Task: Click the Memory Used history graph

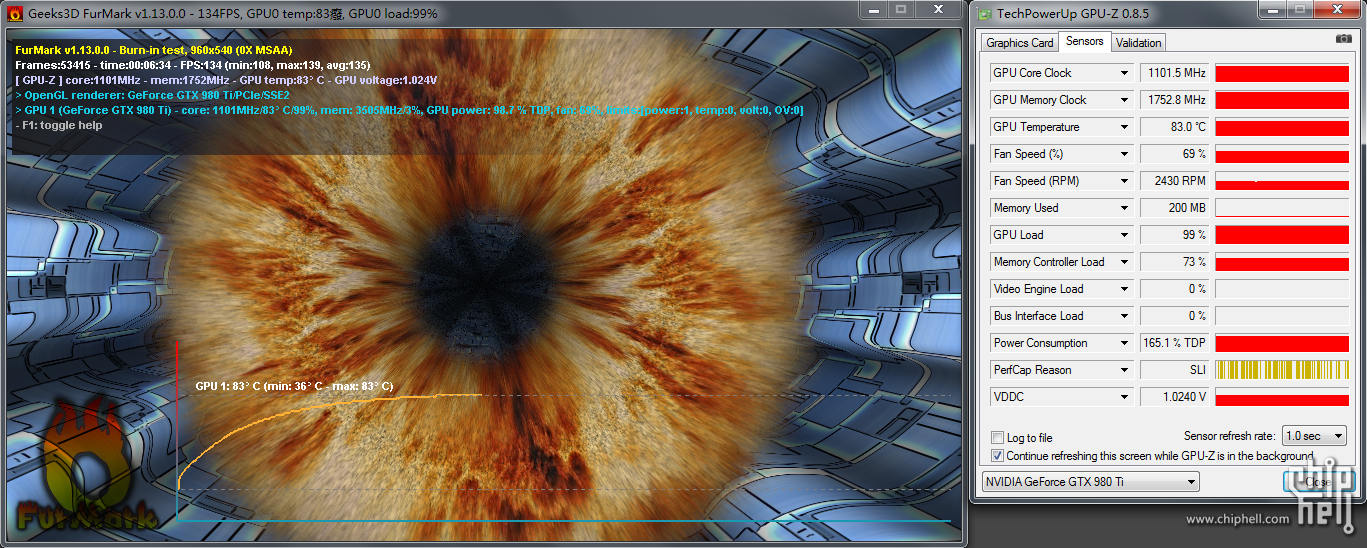Action: click(1282, 208)
